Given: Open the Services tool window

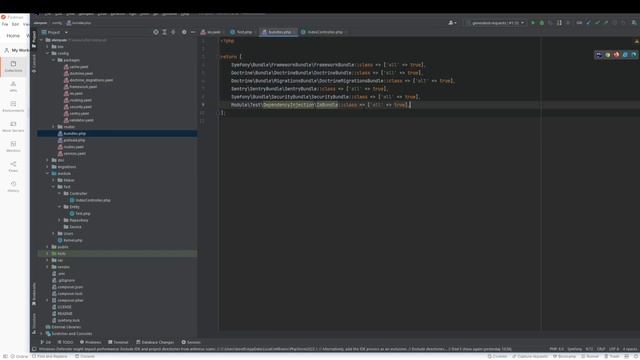Looking at the screenshot, I should 191,342.
